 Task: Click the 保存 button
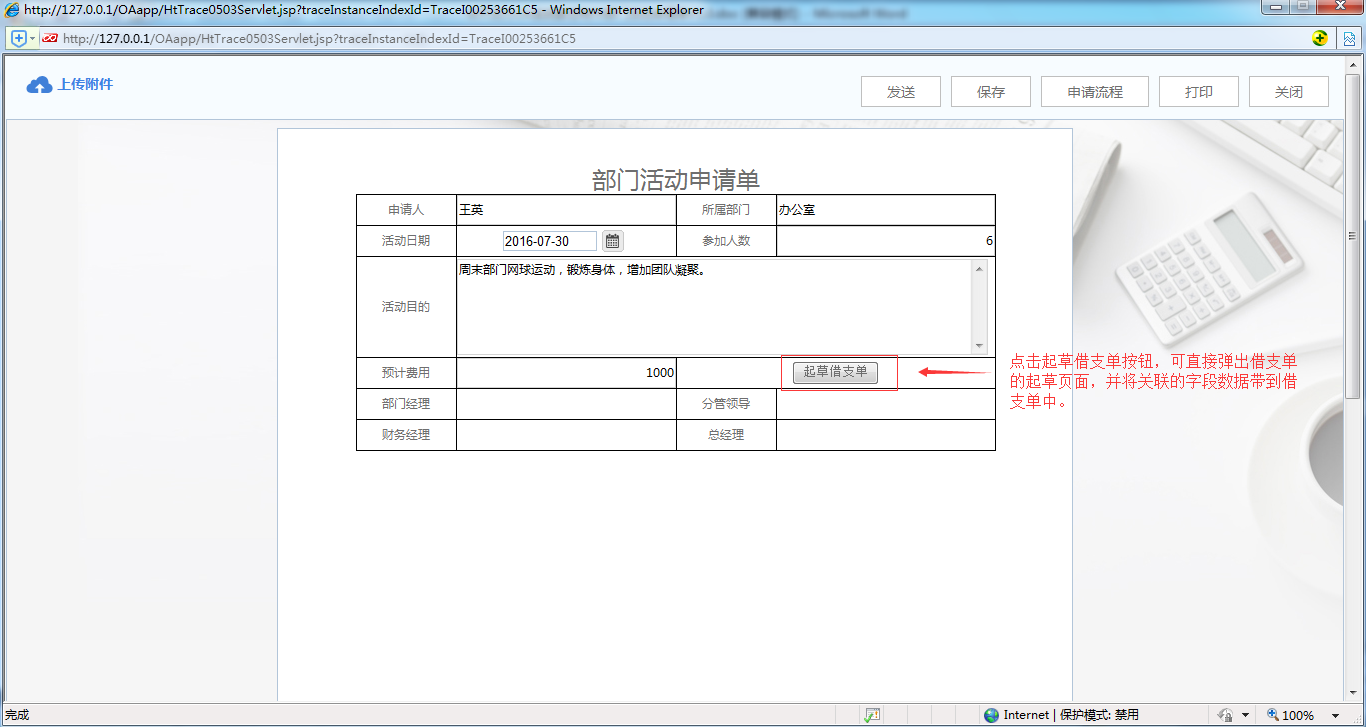point(990,91)
